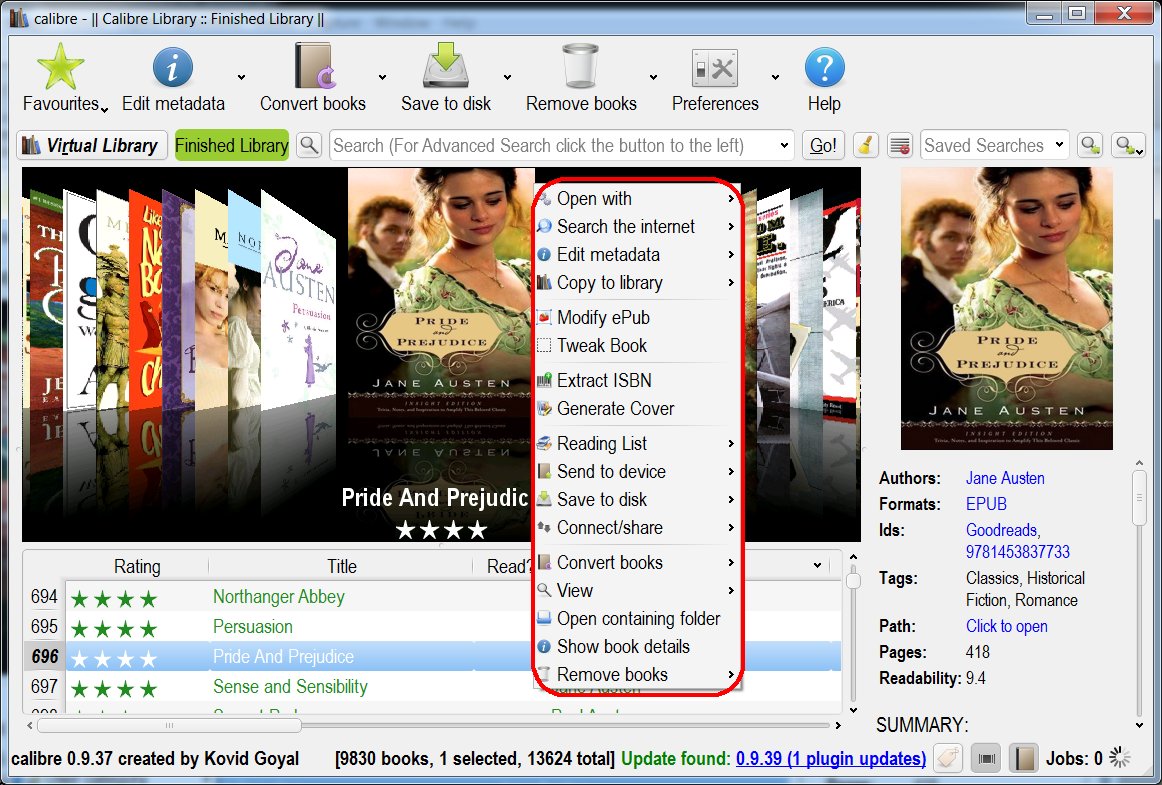The width and height of the screenshot is (1162, 785).
Task: Click the Jobs spinner icon
Action: [1120, 758]
